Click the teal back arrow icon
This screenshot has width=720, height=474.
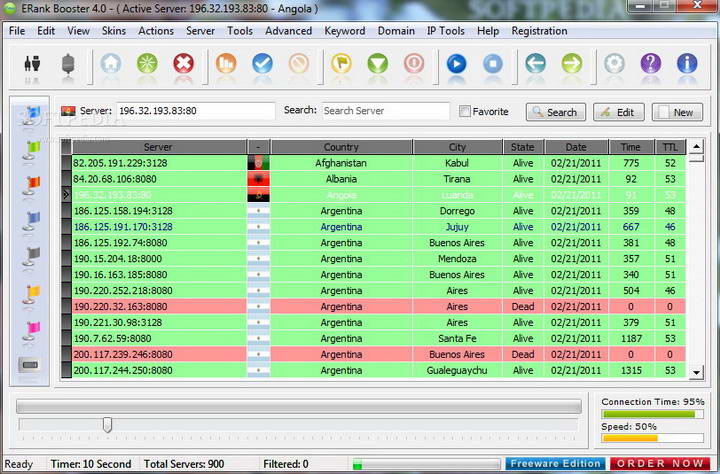point(535,63)
